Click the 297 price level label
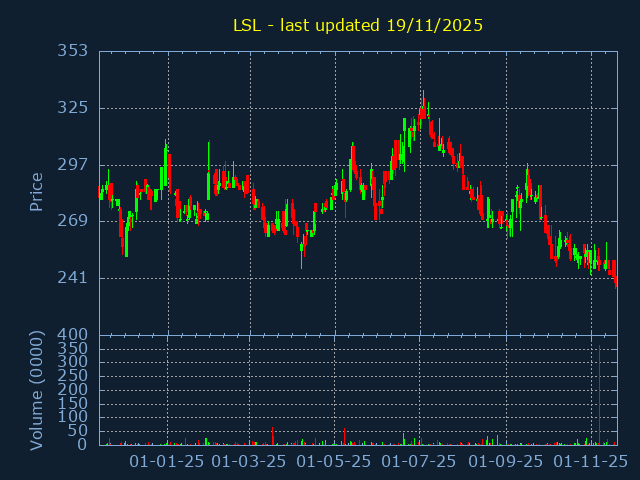The height and width of the screenshot is (480, 640). tap(73, 164)
